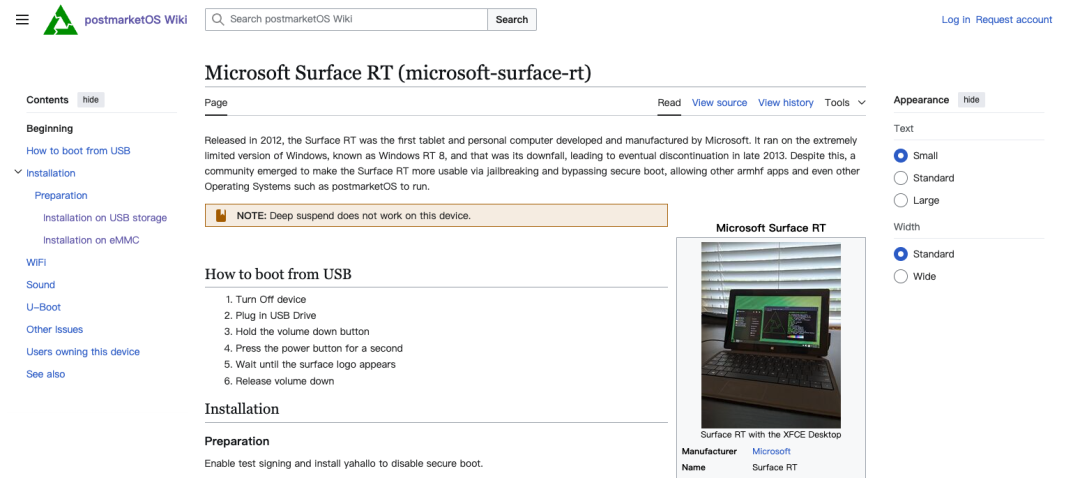Open the hamburger main menu
The width and height of the screenshot is (1080, 478).
coord(22,19)
